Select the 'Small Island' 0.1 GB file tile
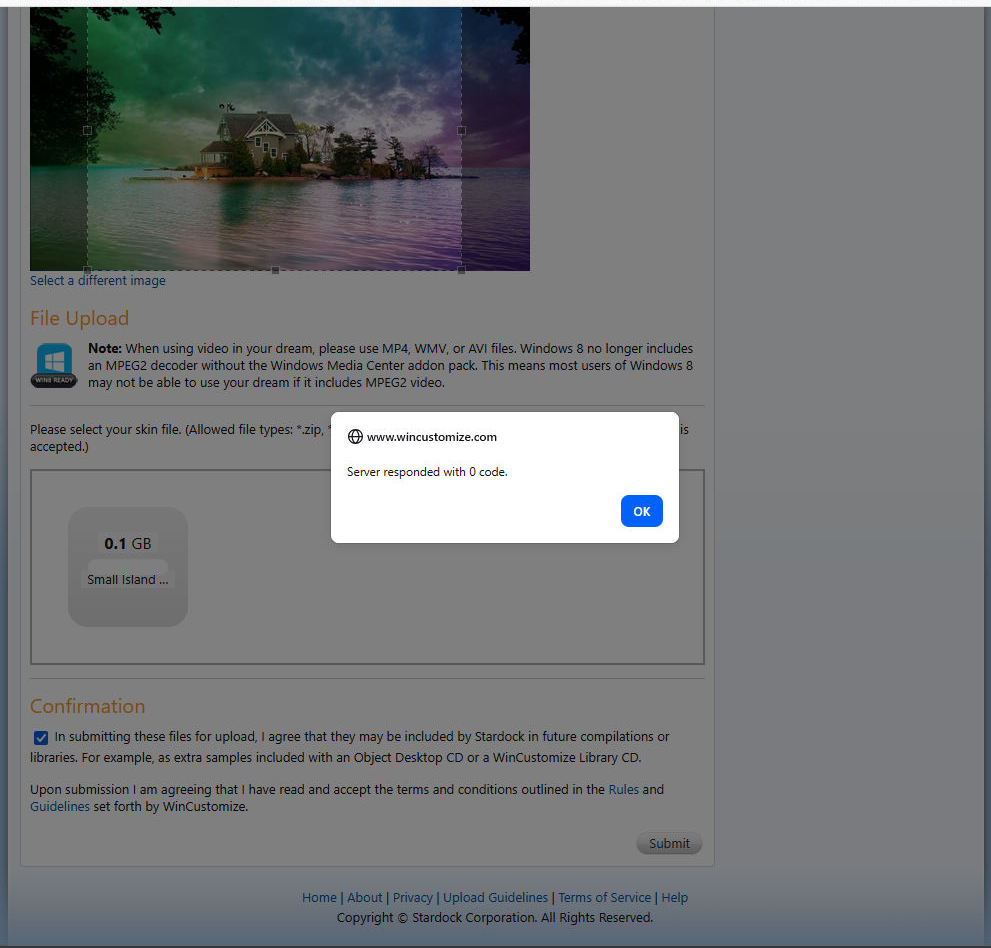 128,566
